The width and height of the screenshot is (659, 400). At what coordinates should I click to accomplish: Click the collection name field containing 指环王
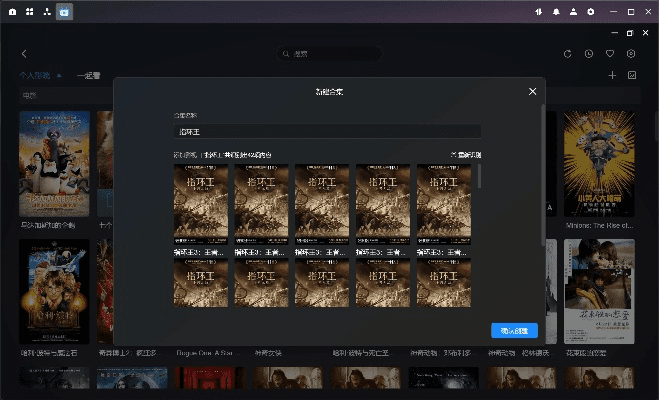326,131
